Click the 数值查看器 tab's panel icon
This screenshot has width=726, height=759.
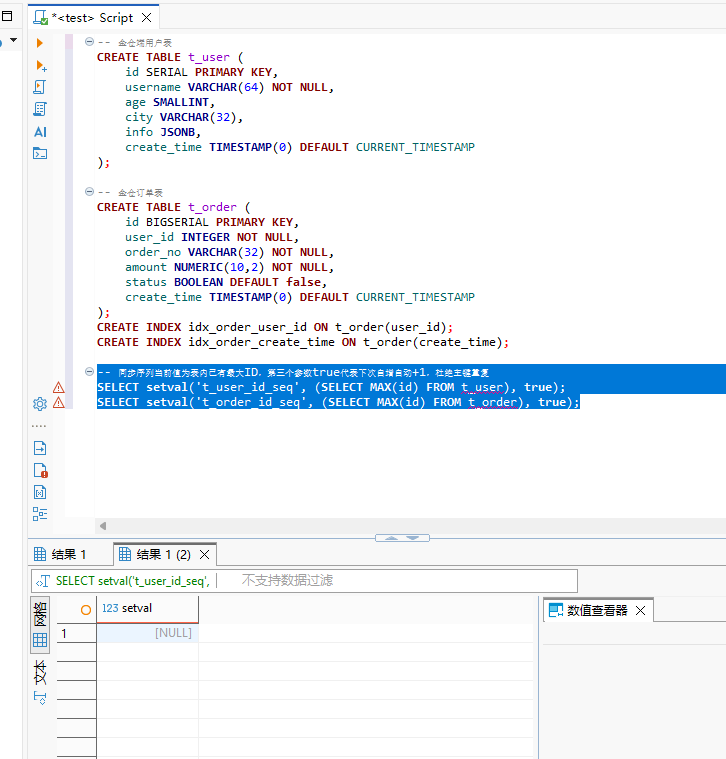click(556, 610)
